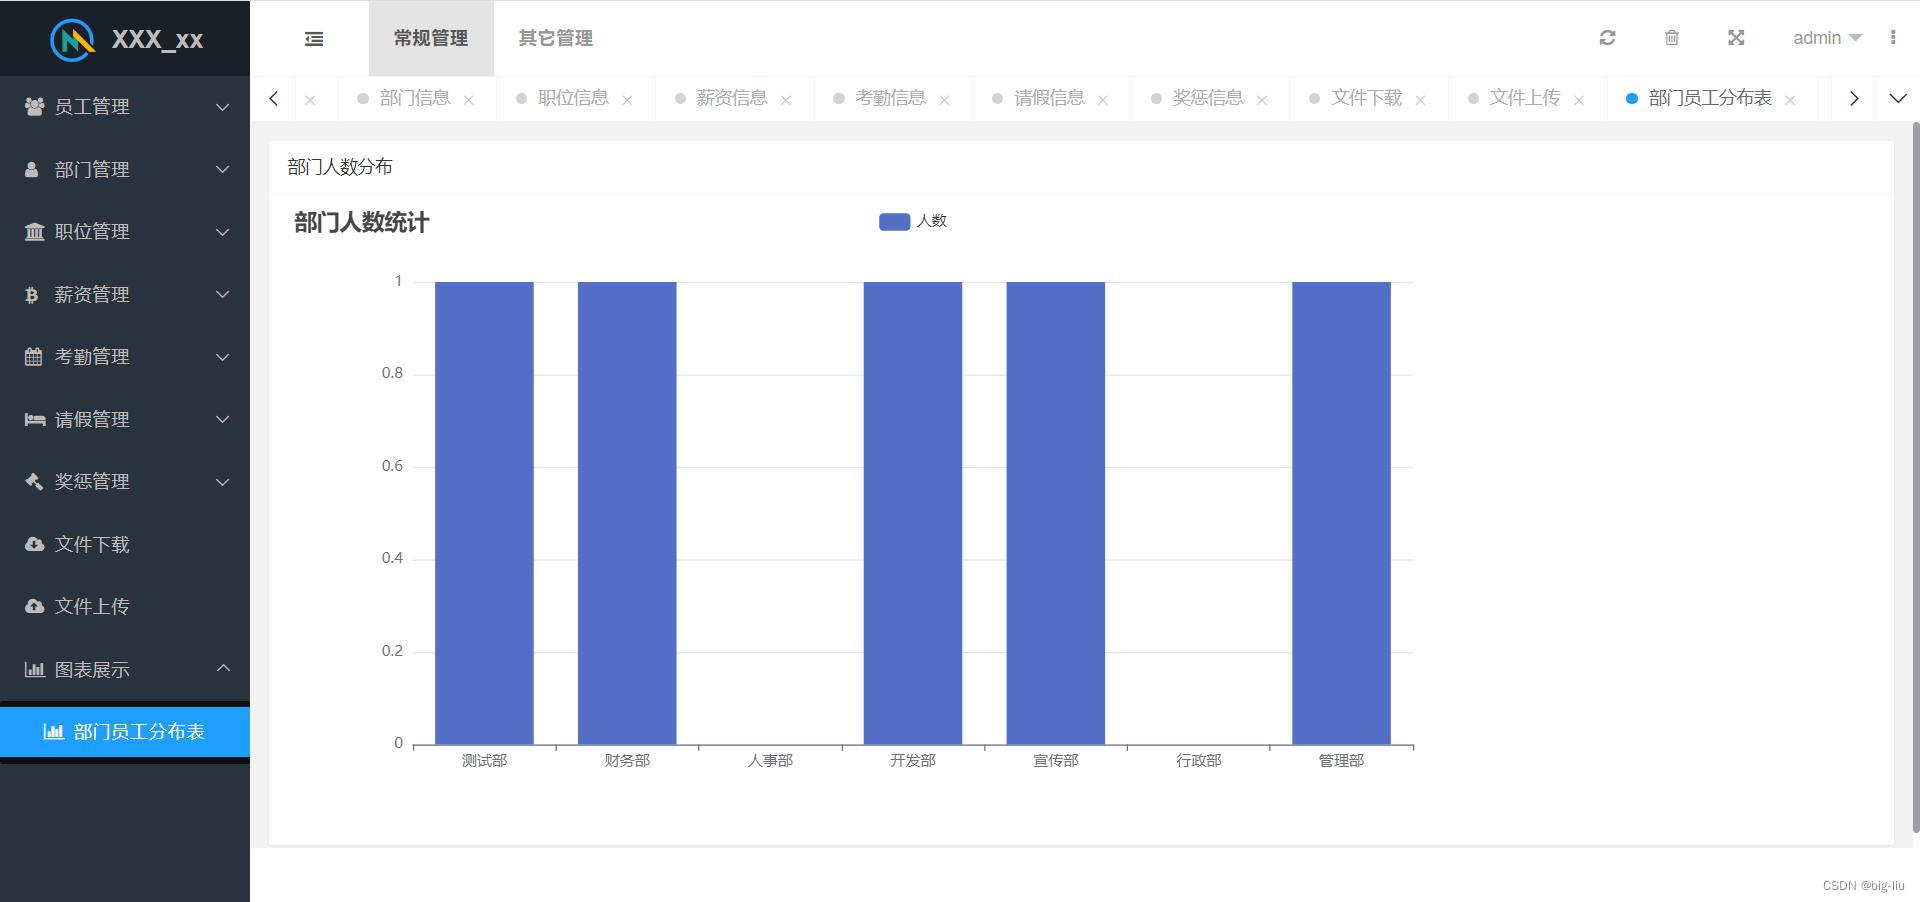Image resolution: width=1920 pixels, height=902 pixels.
Task: Close the 文件上传 tab
Action: [x=1579, y=100]
